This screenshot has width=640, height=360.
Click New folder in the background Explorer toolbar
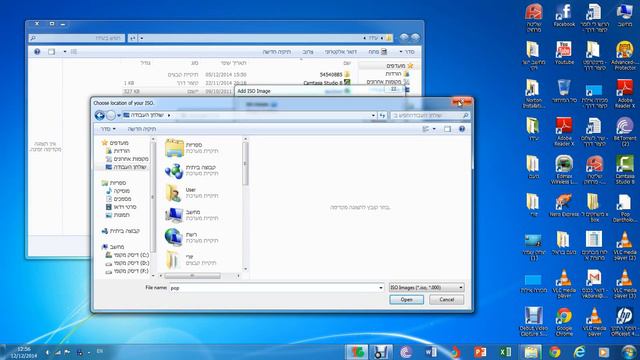[x=277, y=52]
